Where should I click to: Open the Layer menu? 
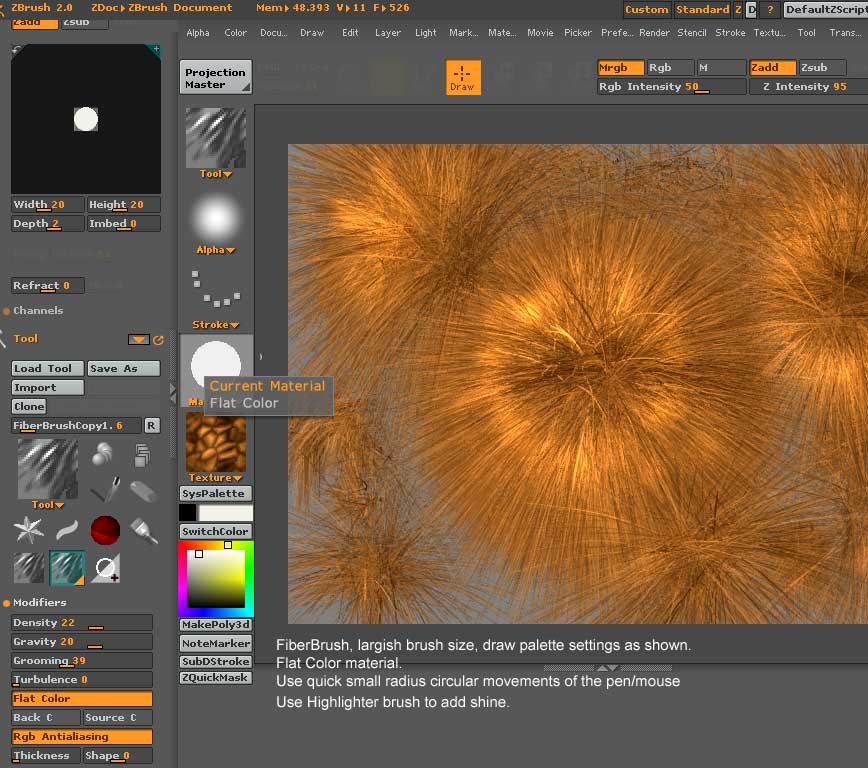(x=388, y=33)
